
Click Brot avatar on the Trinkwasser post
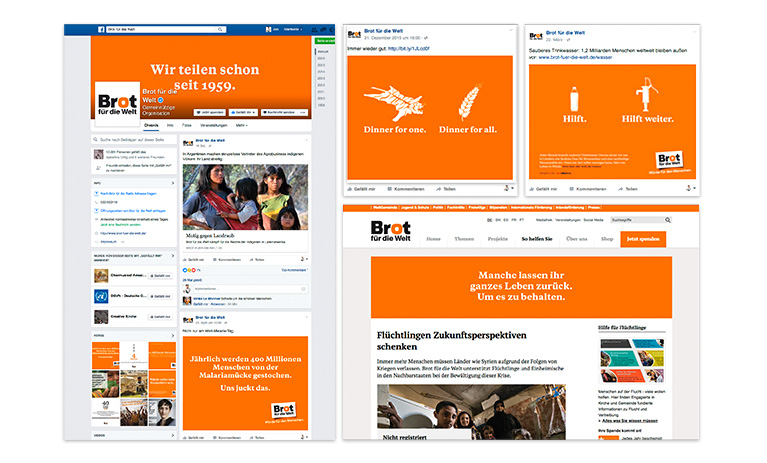pyautogui.click(x=536, y=36)
